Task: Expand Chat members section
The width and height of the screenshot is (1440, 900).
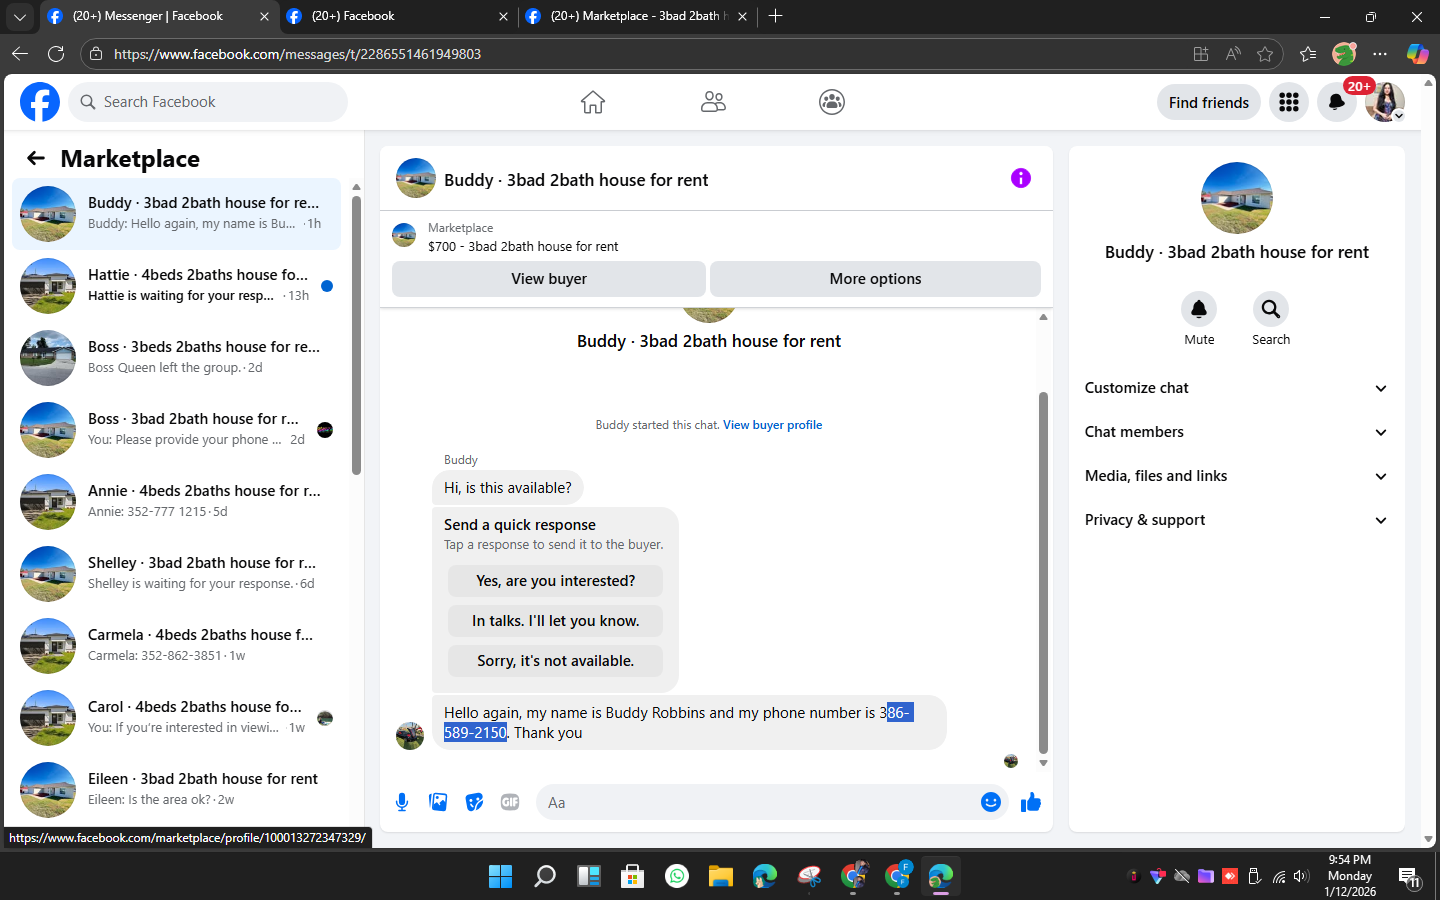Action: (1237, 432)
